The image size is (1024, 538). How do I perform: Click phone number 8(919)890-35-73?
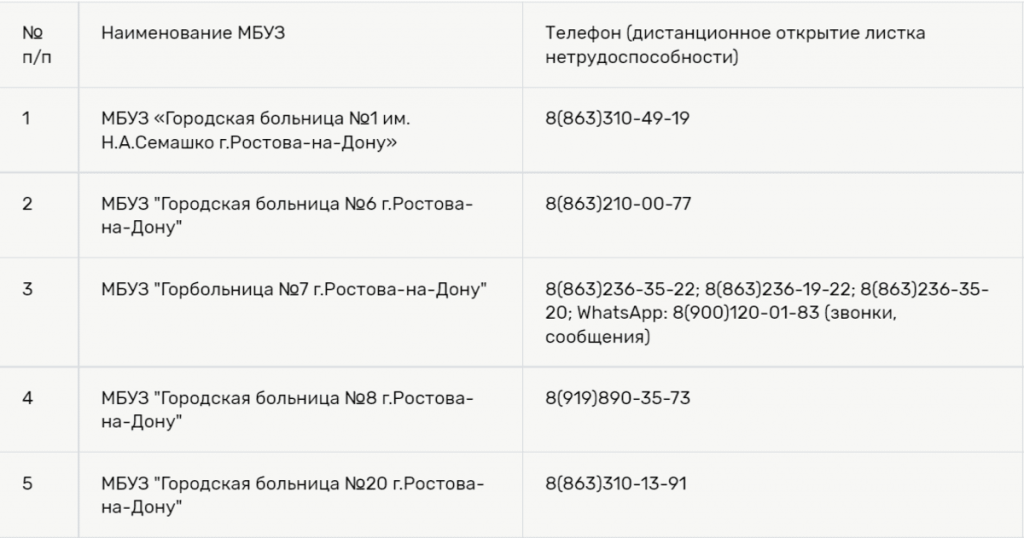(x=617, y=398)
